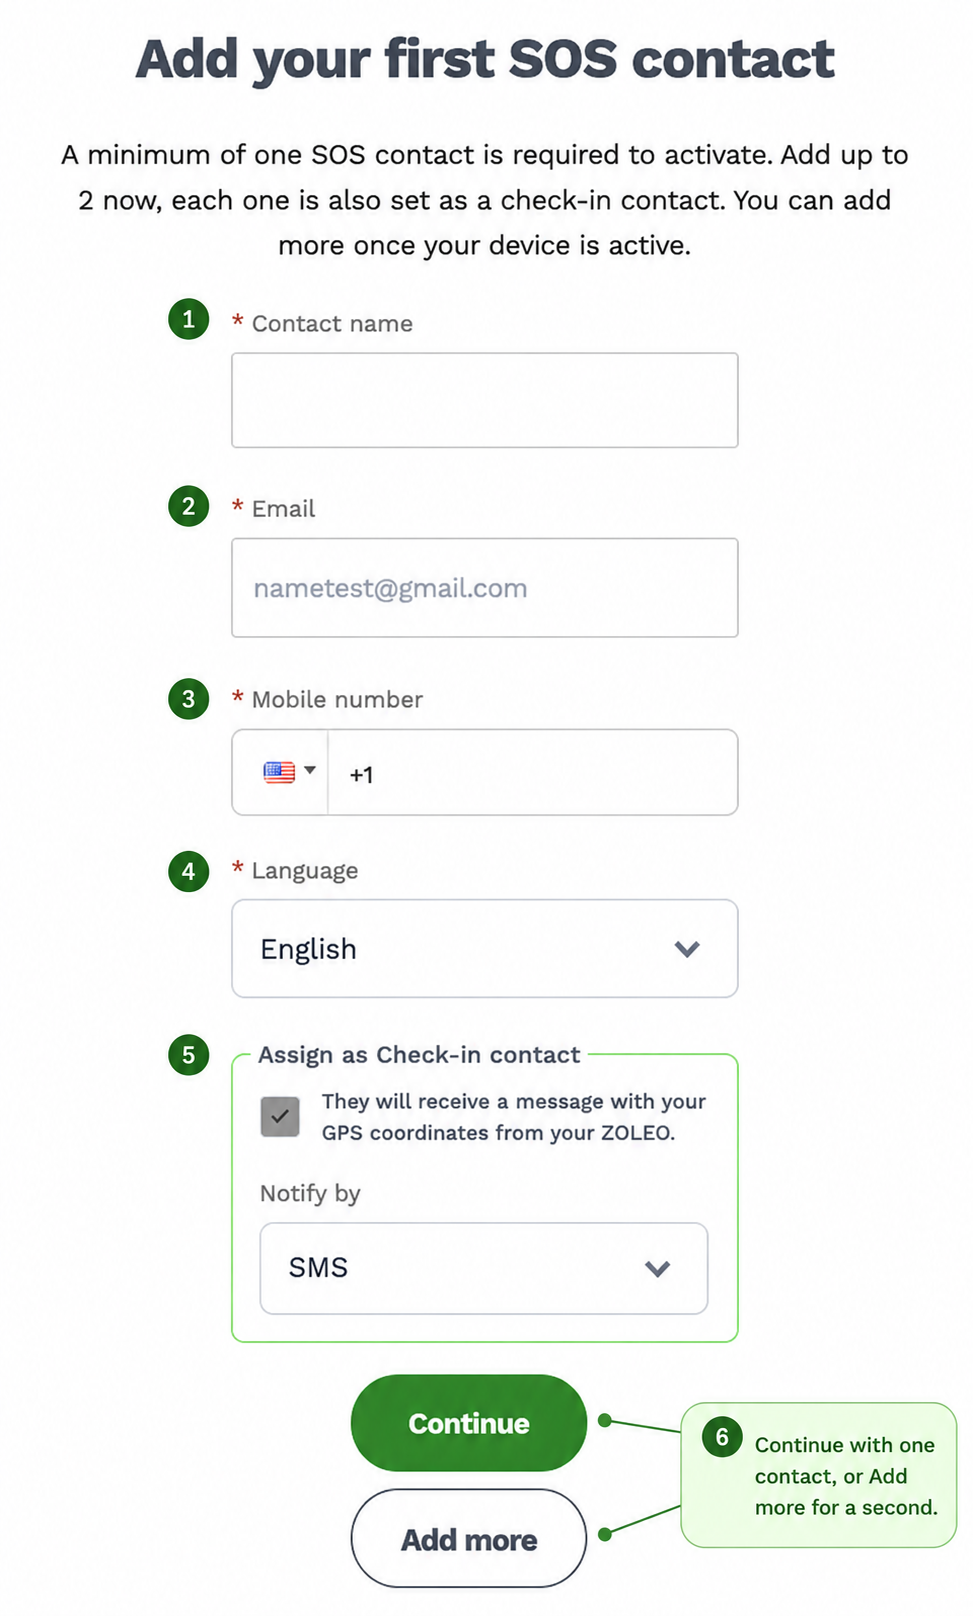
Task: Open the Notify by SMS dropdown
Action: tap(484, 1268)
